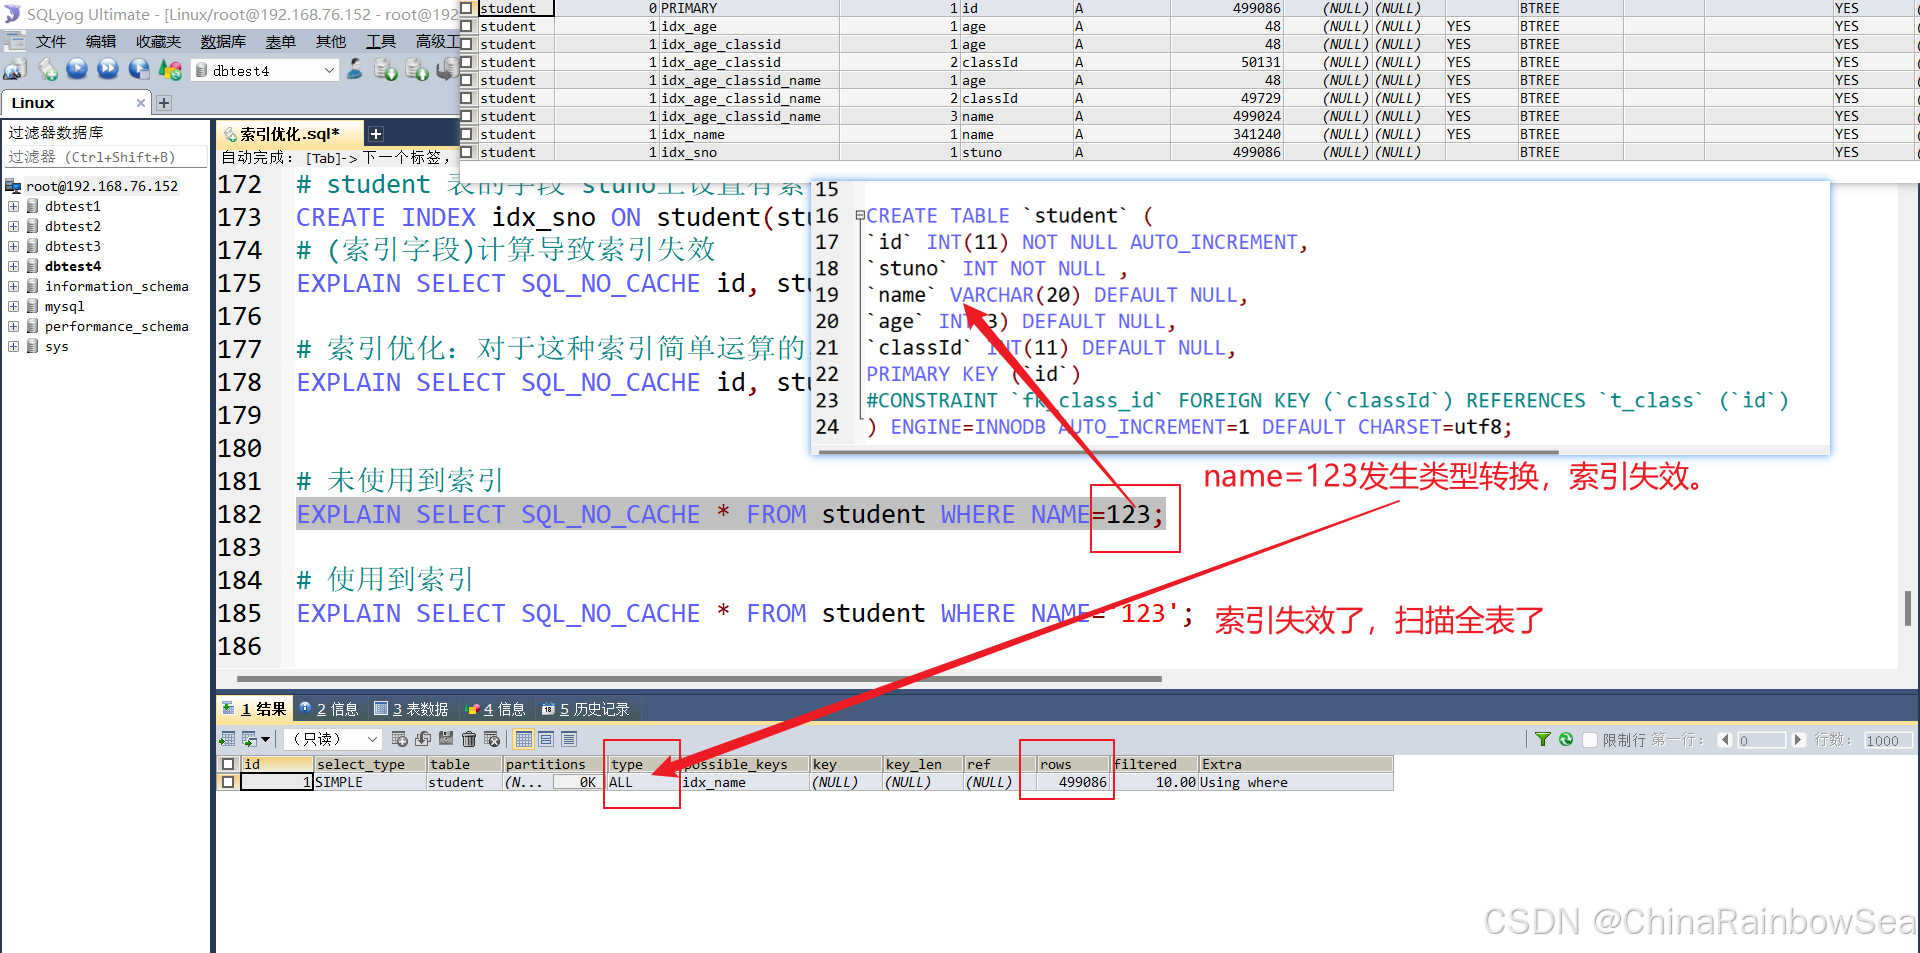This screenshot has width=1920, height=953.
Task: Tick the checkbox of the idx_name index row
Action: click(467, 134)
